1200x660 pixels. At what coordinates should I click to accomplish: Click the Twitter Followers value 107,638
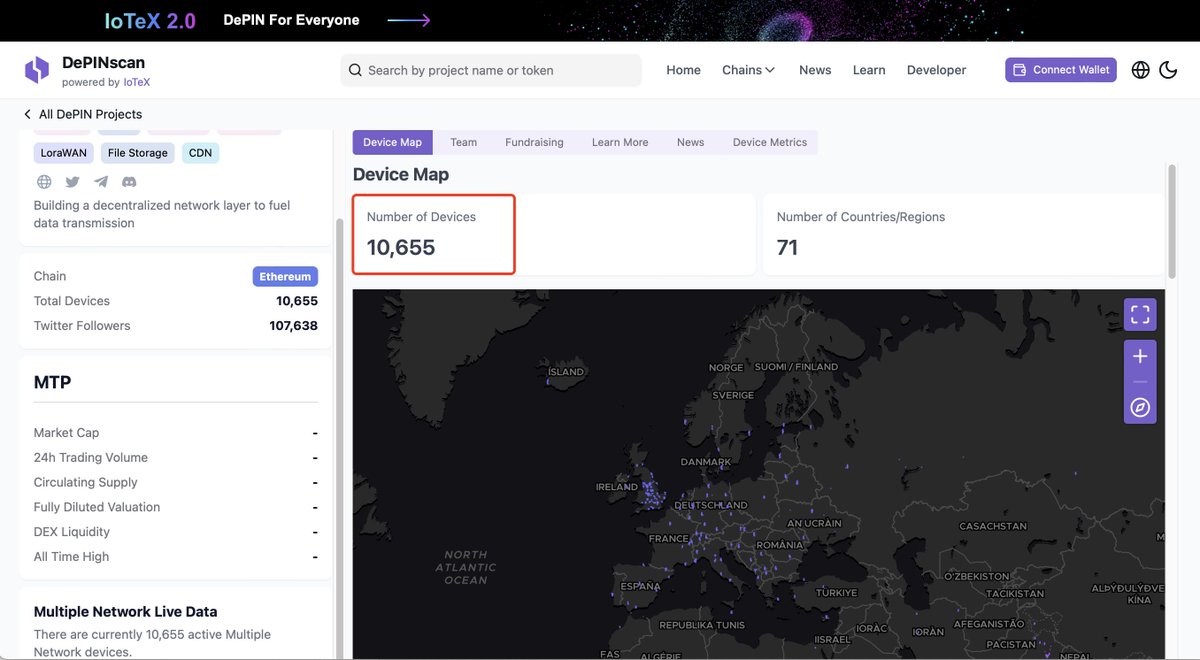point(293,326)
